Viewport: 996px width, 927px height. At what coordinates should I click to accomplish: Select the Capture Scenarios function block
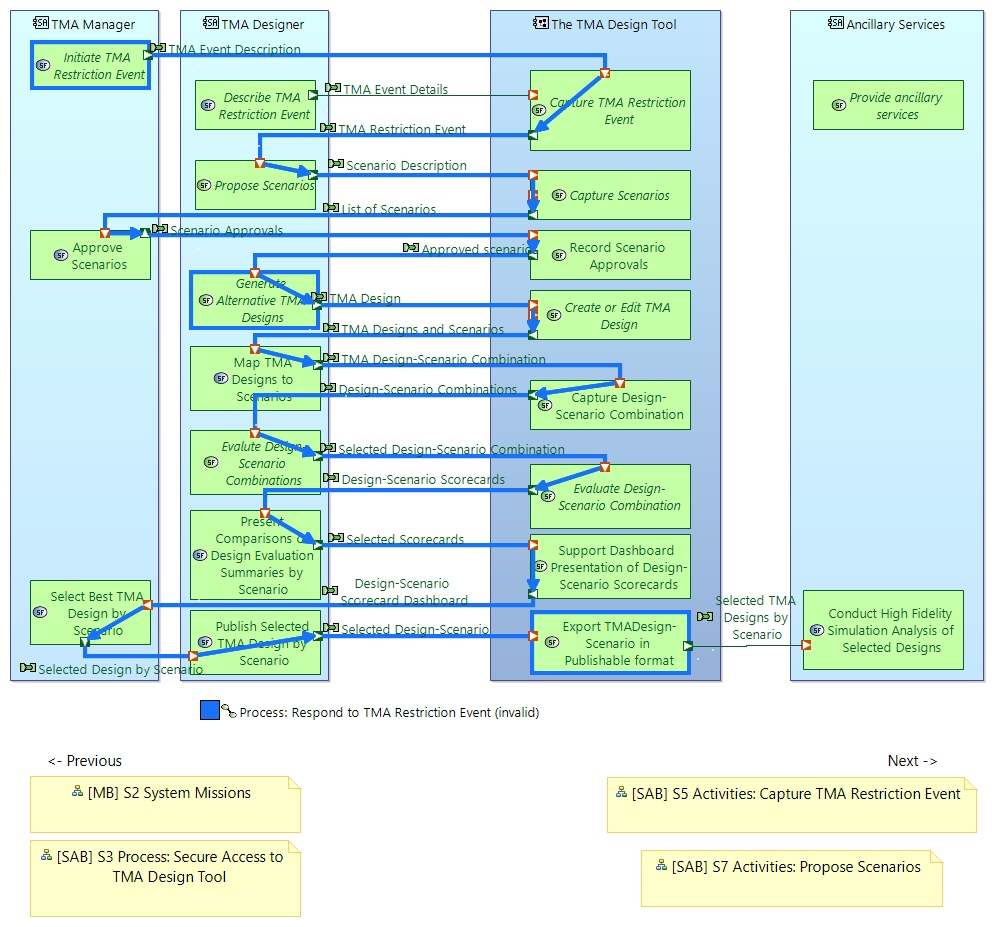[x=610, y=195]
